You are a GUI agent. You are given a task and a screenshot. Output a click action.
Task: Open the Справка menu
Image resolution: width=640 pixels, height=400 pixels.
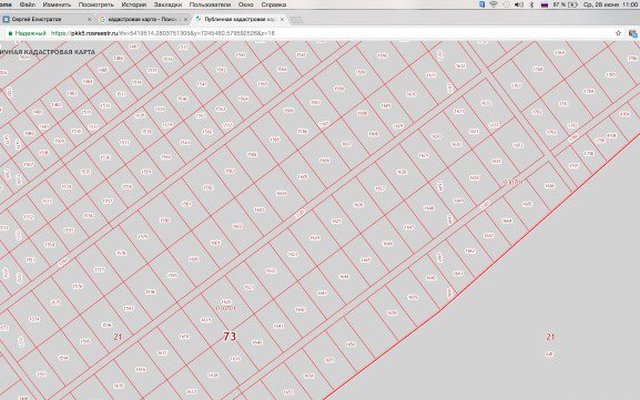[273, 5]
